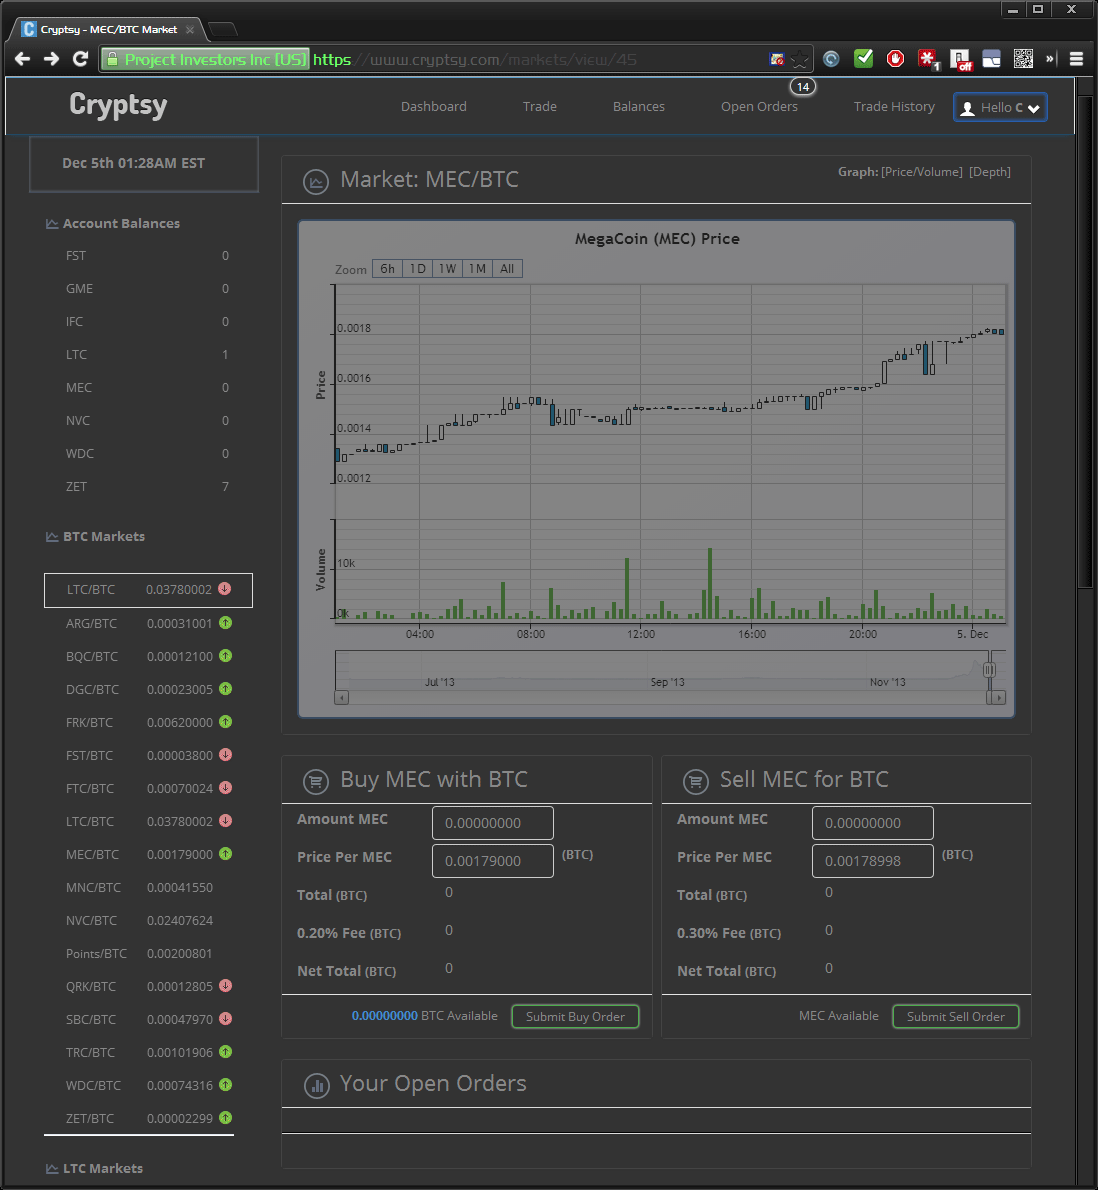
Task: Click the 0.00000000 BTC Available link
Action: pyautogui.click(x=385, y=1015)
